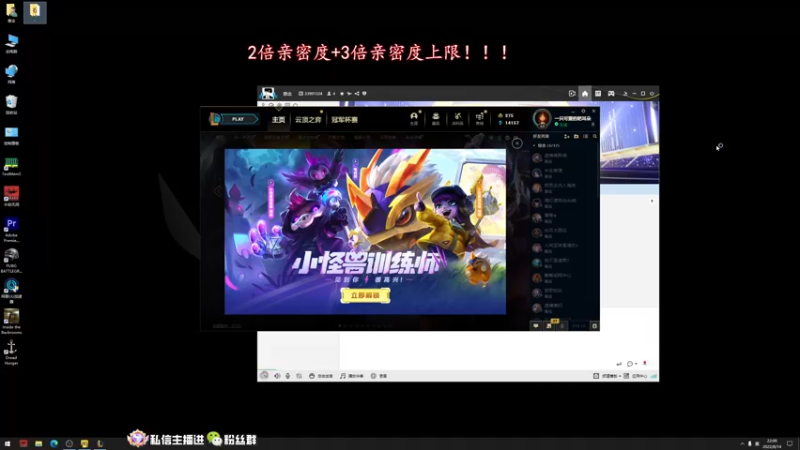Click the friends list view options icon
This screenshot has height=450, width=800.
tap(586, 136)
